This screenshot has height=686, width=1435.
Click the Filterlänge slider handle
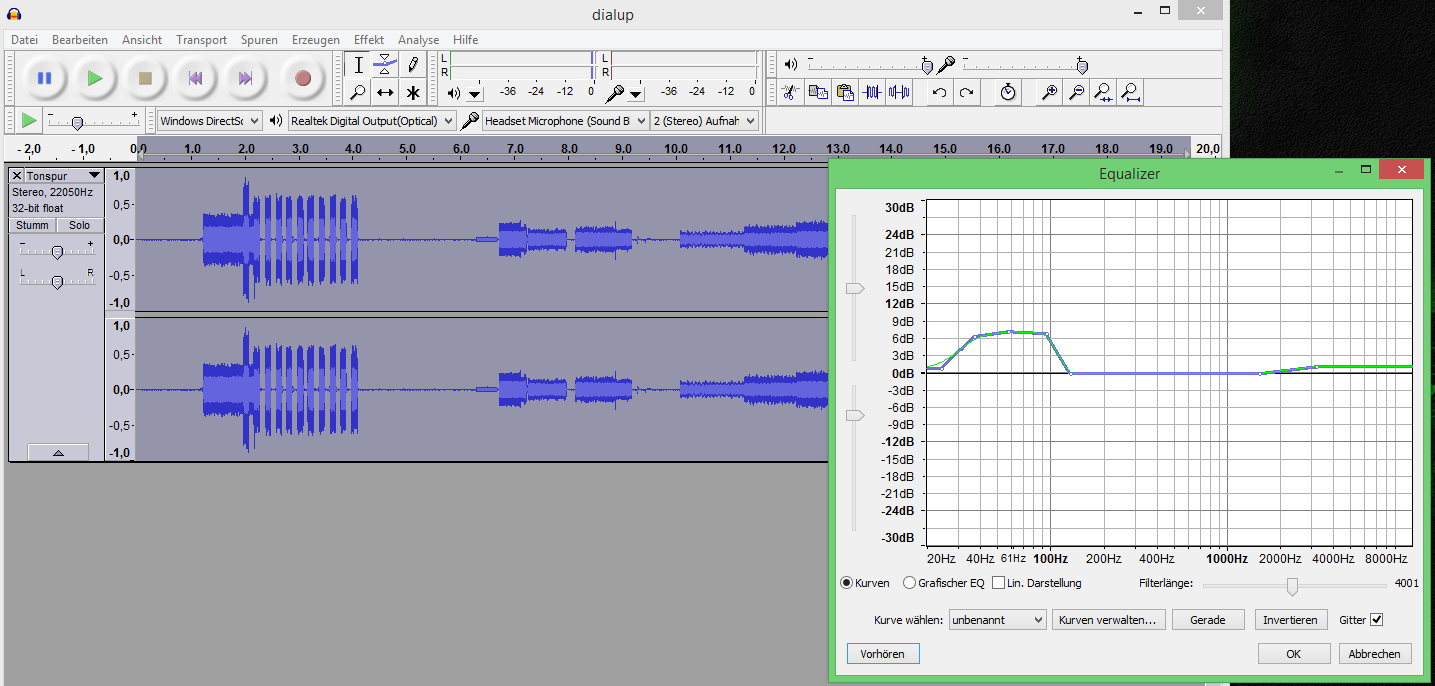click(x=1292, y=585)
